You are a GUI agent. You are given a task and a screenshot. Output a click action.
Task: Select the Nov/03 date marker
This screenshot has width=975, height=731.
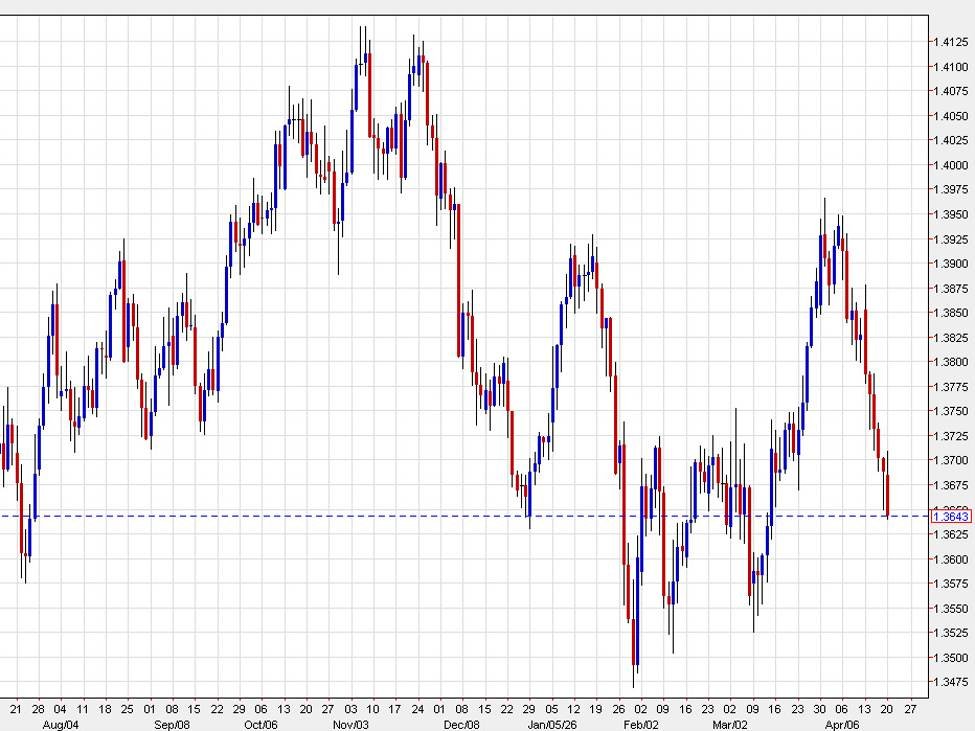tap(349, 723)
